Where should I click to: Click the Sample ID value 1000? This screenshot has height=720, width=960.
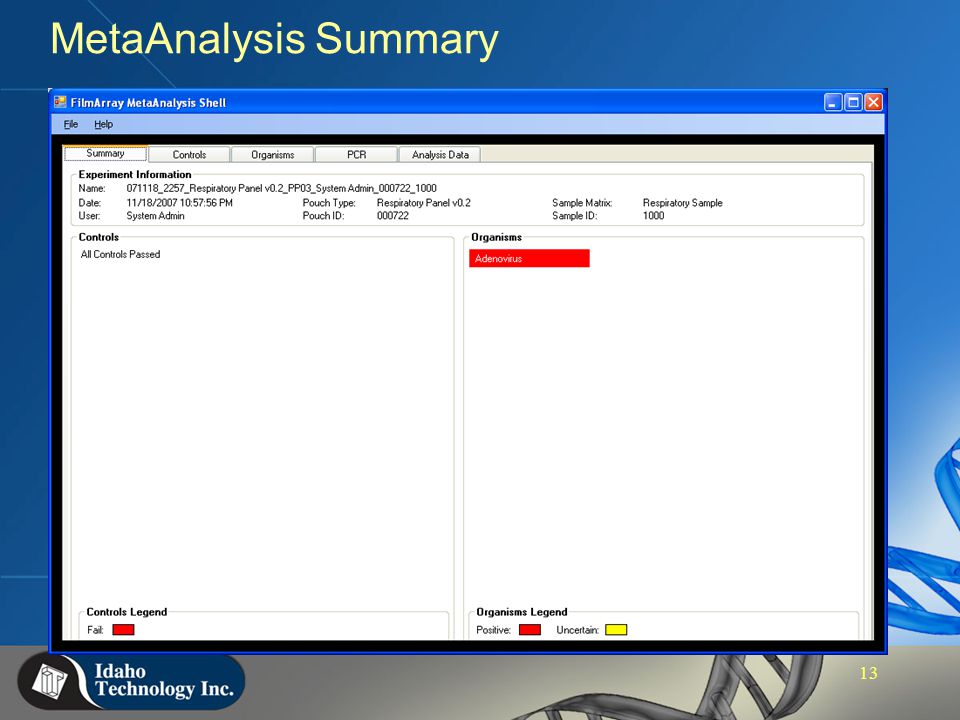[653, 216]
